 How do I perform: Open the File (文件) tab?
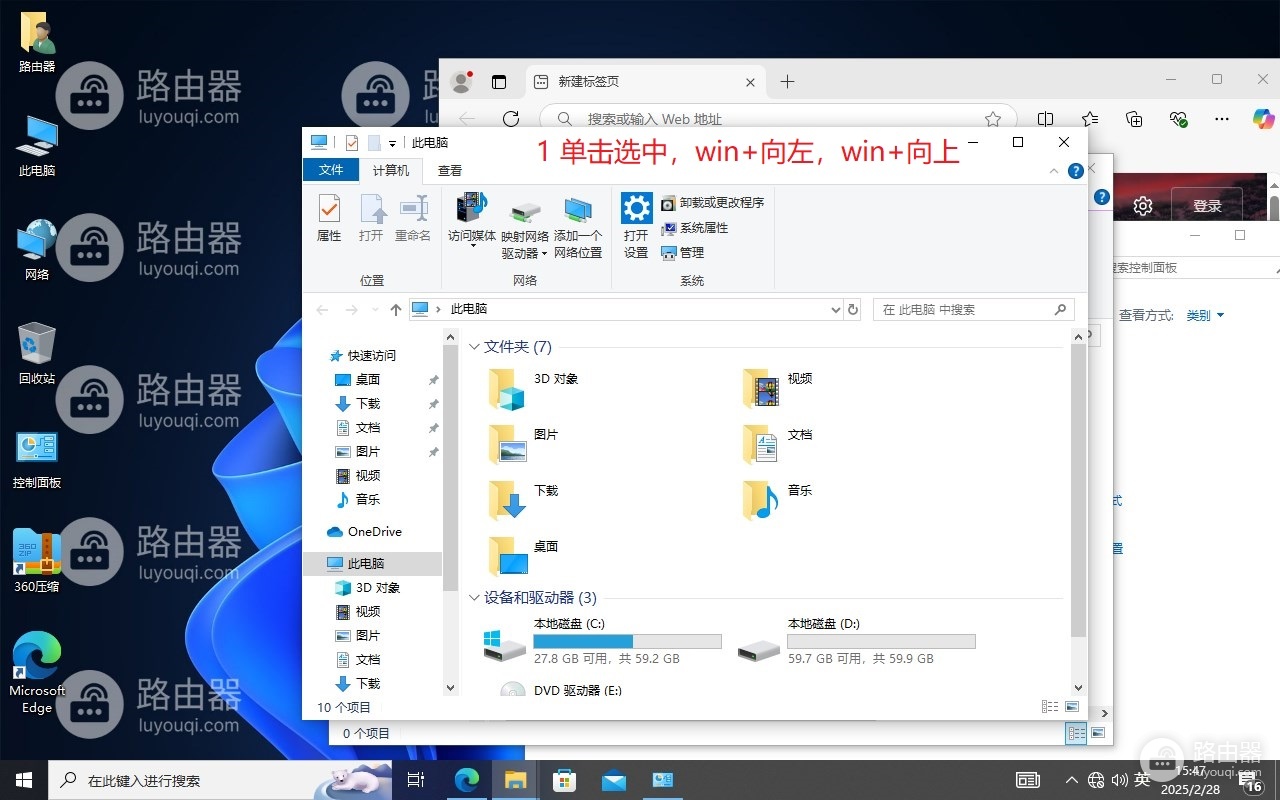coord(331,170)
